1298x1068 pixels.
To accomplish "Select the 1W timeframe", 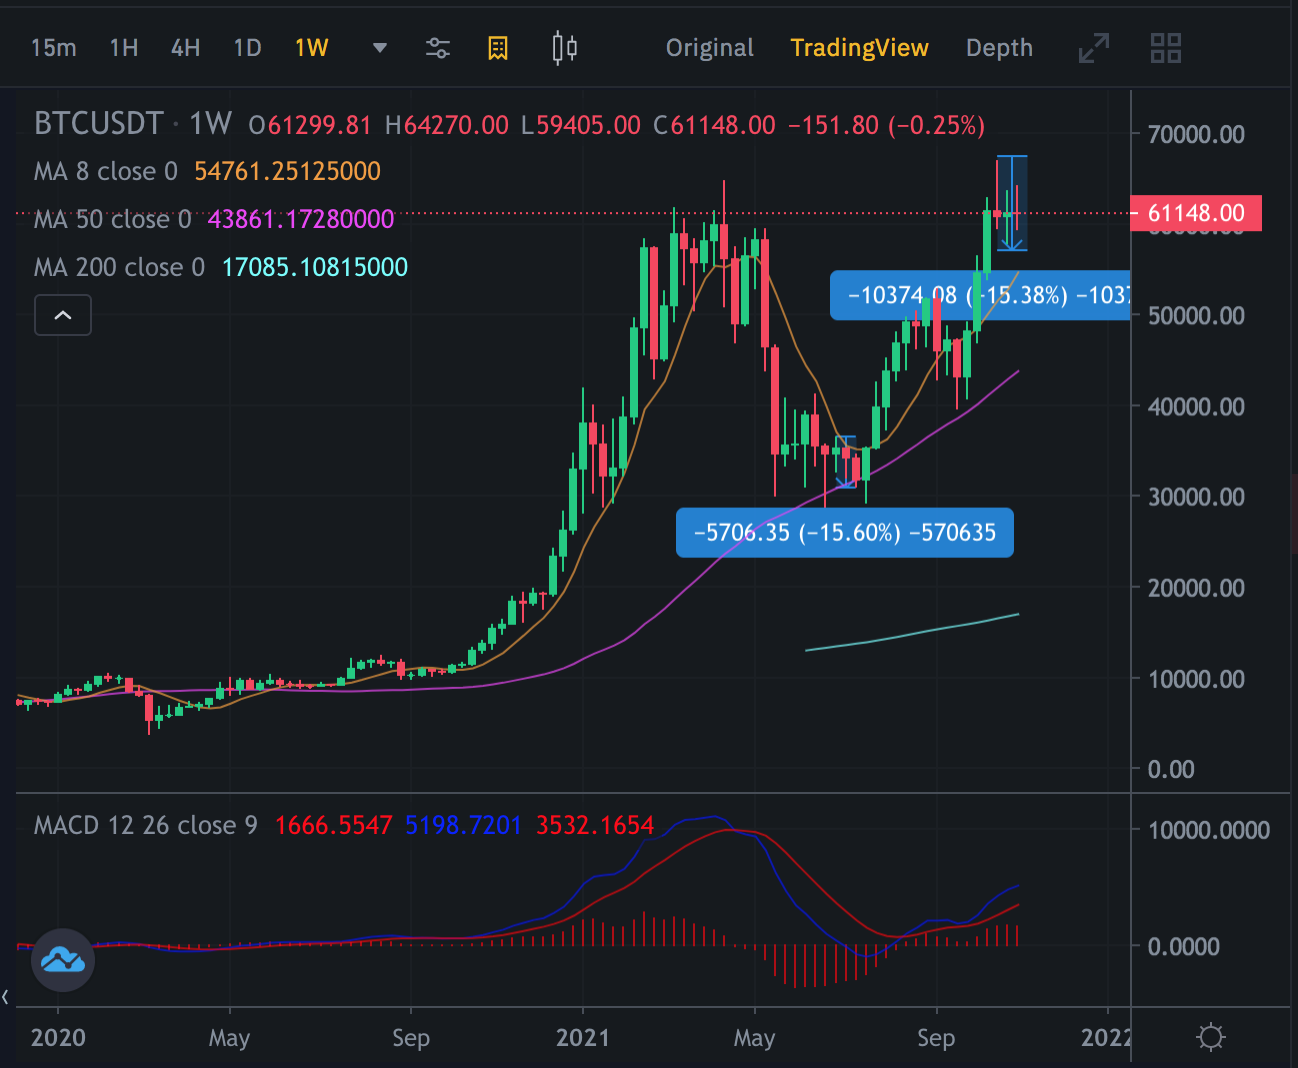I will (x=311, y=48).
